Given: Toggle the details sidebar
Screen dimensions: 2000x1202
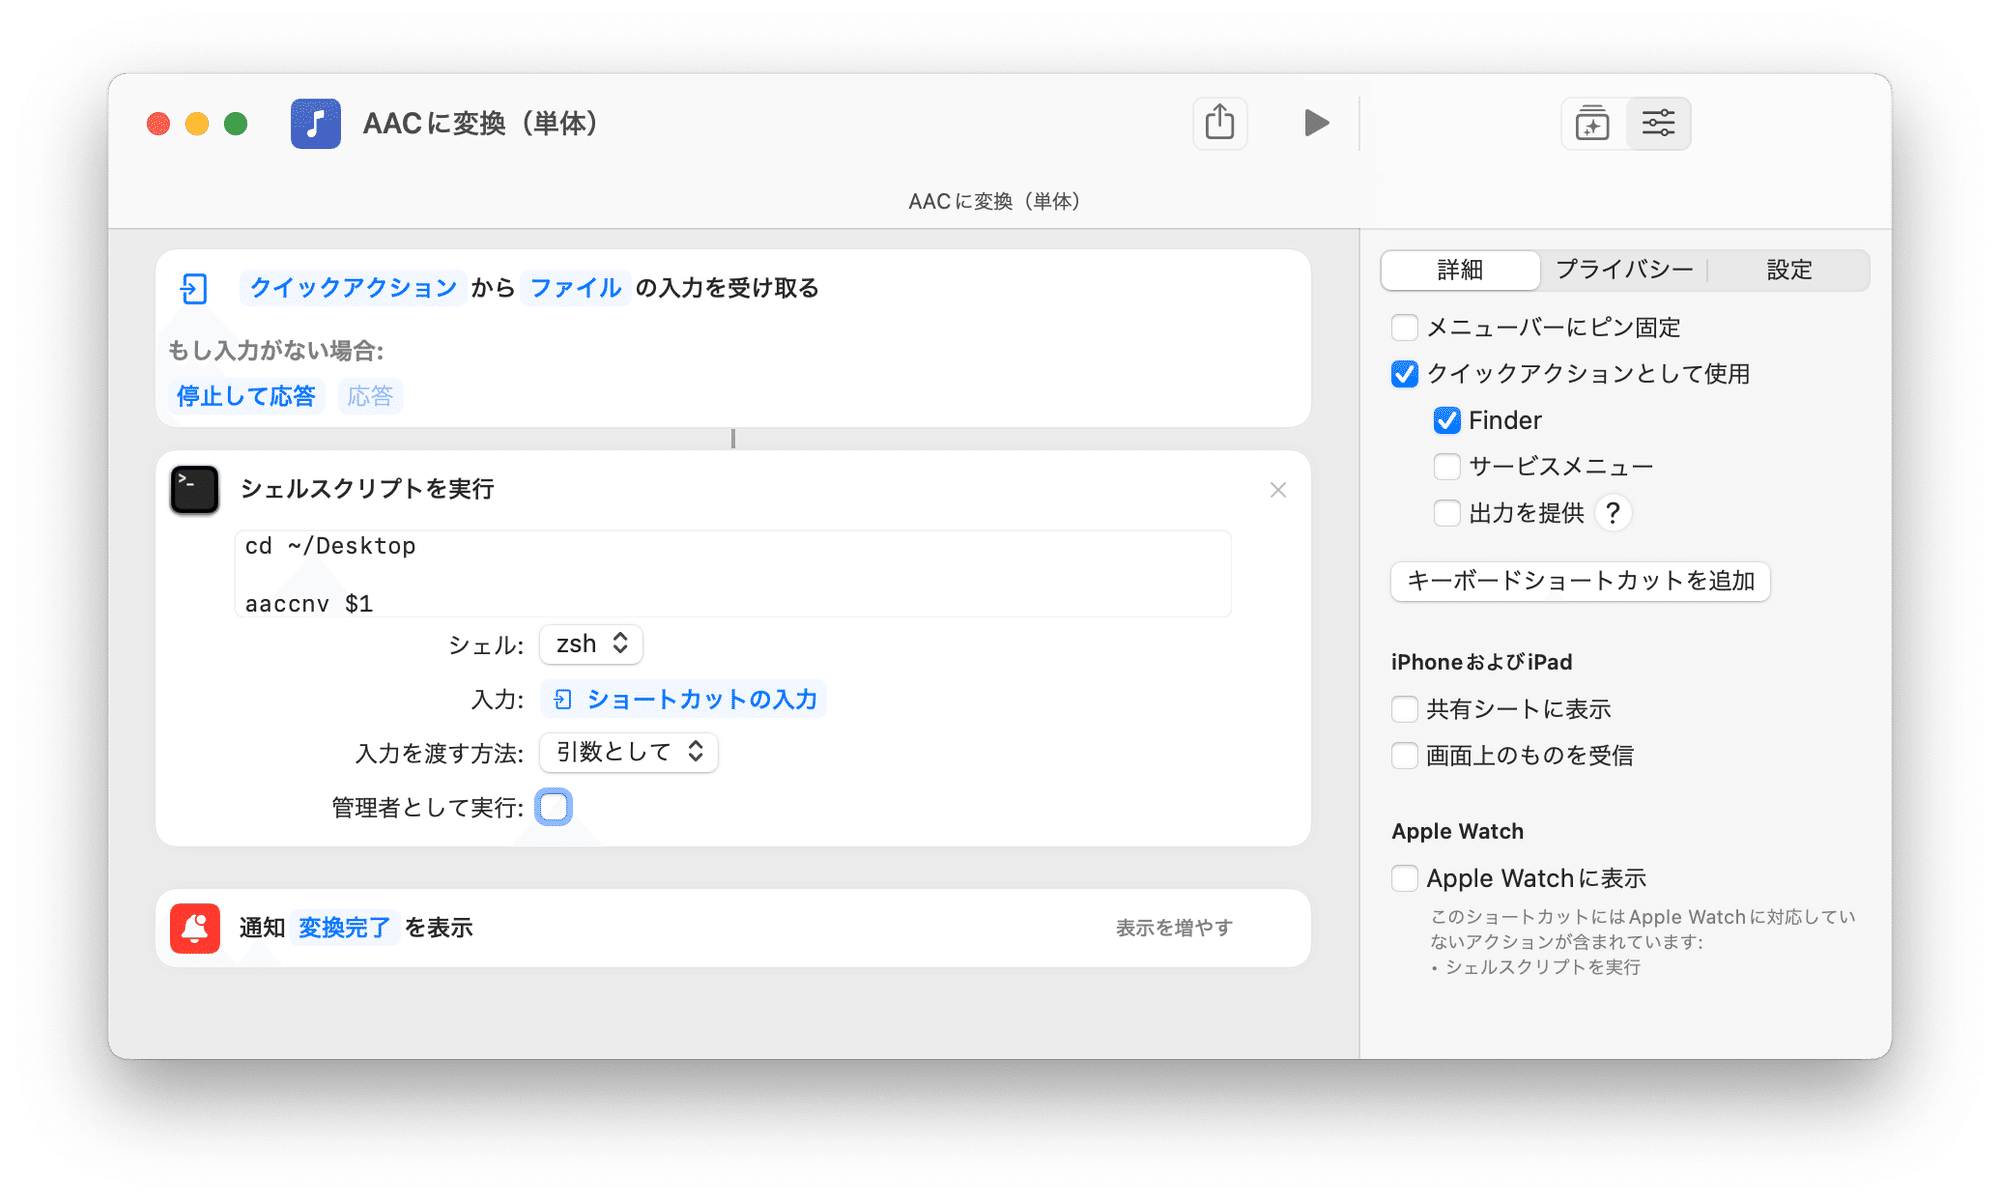Looking at the screenshot, I should [x=1659, y=123].
